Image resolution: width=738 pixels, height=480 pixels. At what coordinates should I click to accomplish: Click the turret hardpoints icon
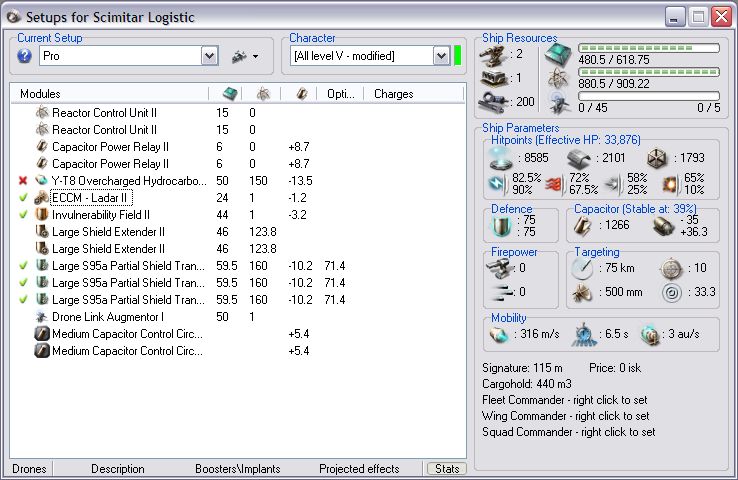pos(493,56)
